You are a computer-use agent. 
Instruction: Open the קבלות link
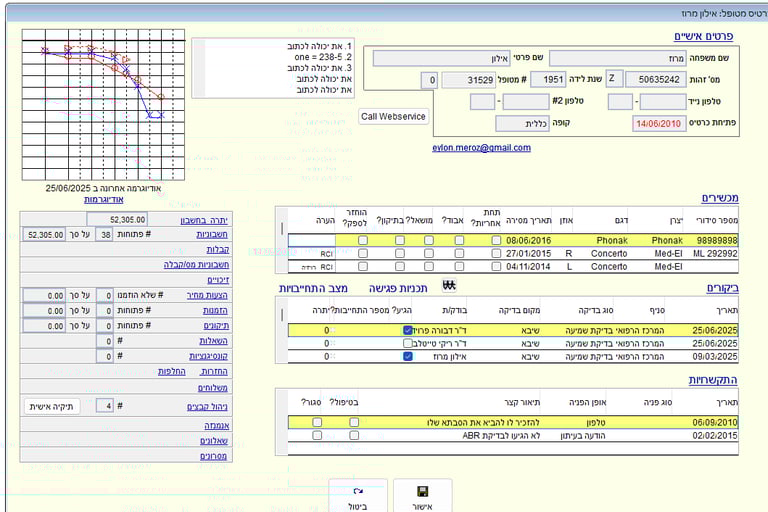click(x=217, y=250)
